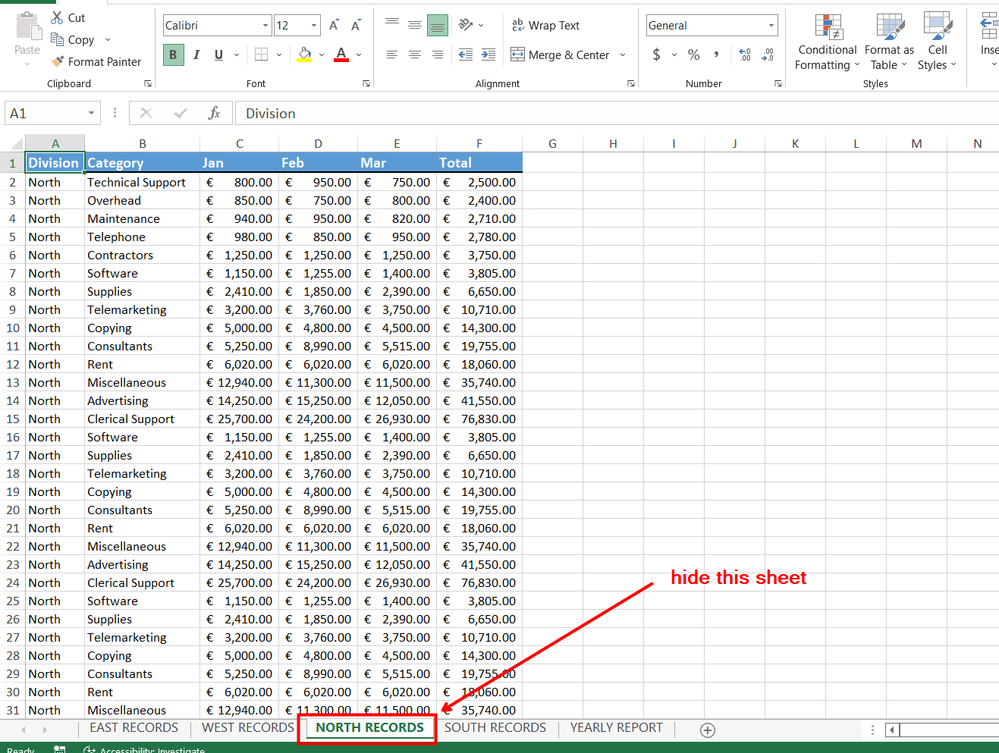Toggle Italic formatting
The image size is (999, 753).
click(x=196, y=55)
